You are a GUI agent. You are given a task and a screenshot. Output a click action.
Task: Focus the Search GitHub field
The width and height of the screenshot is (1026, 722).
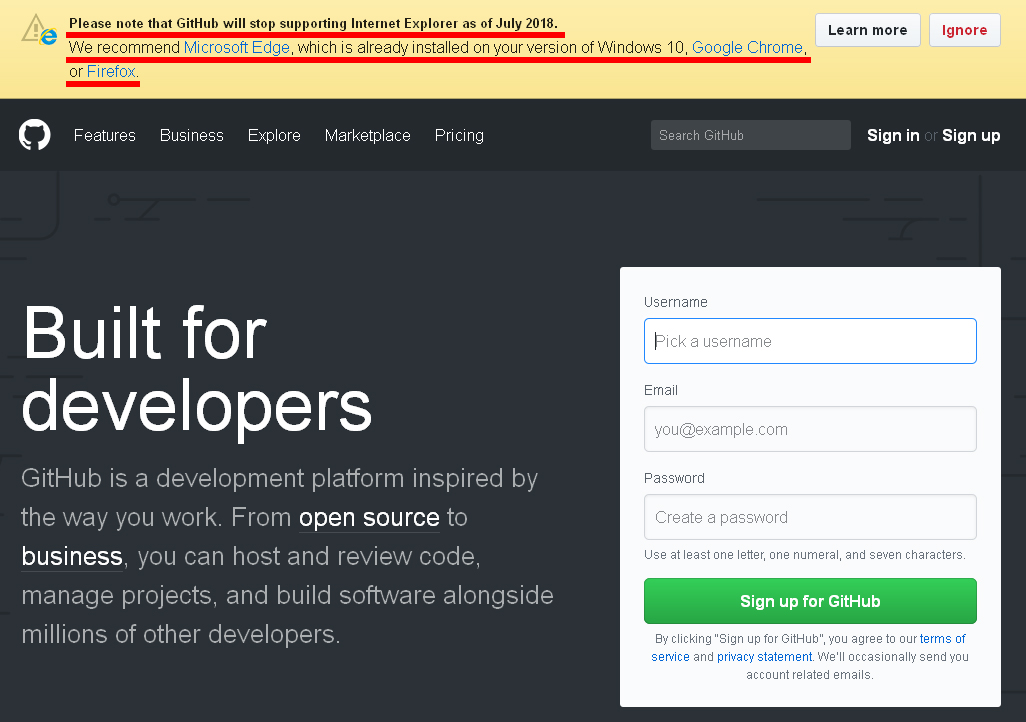coord(751,135)
